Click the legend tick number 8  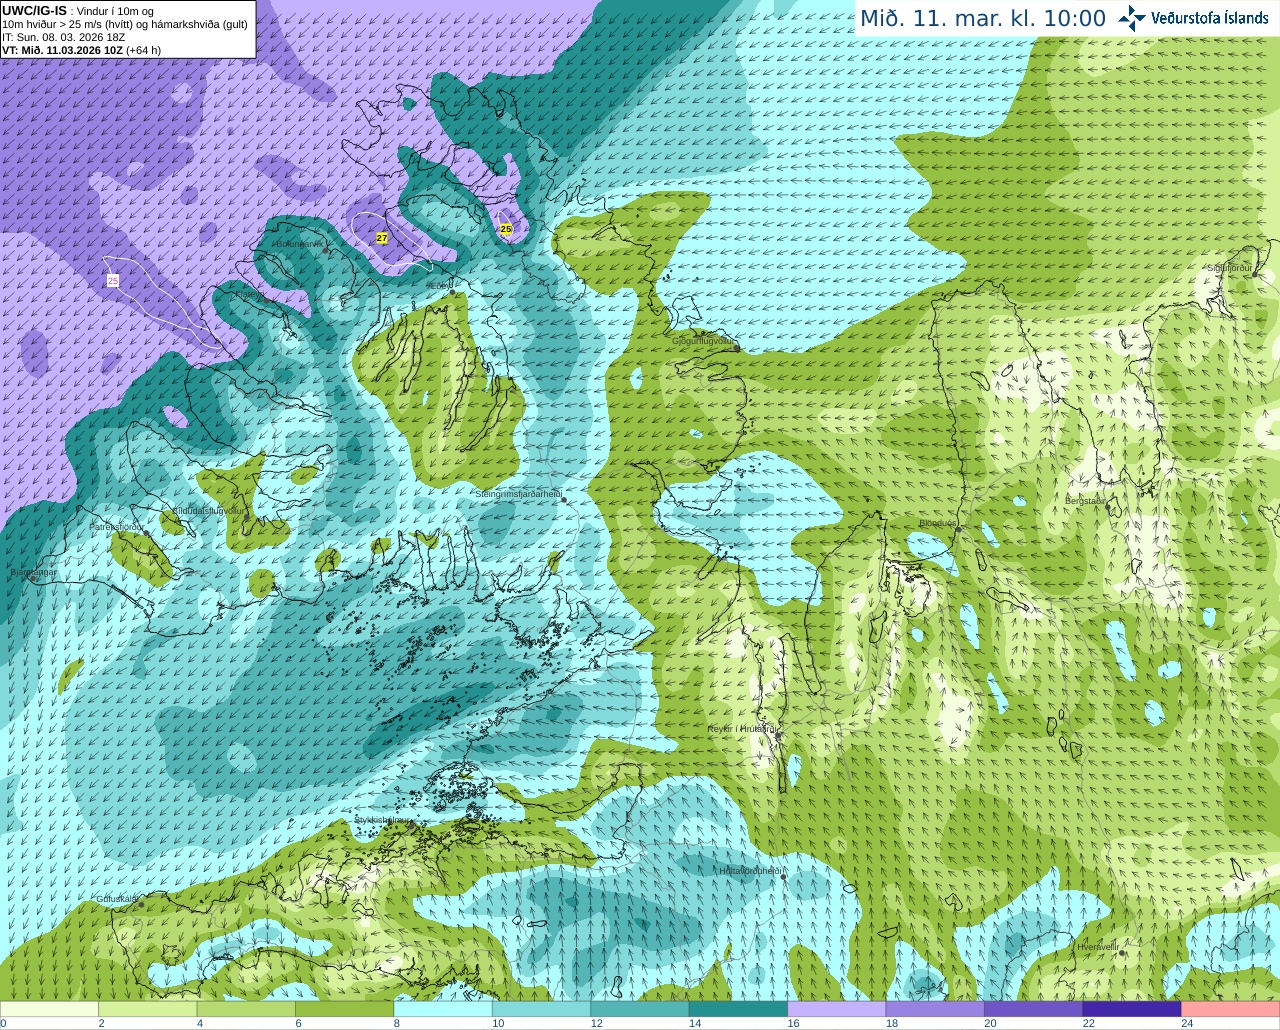(x=397, y=1023)
